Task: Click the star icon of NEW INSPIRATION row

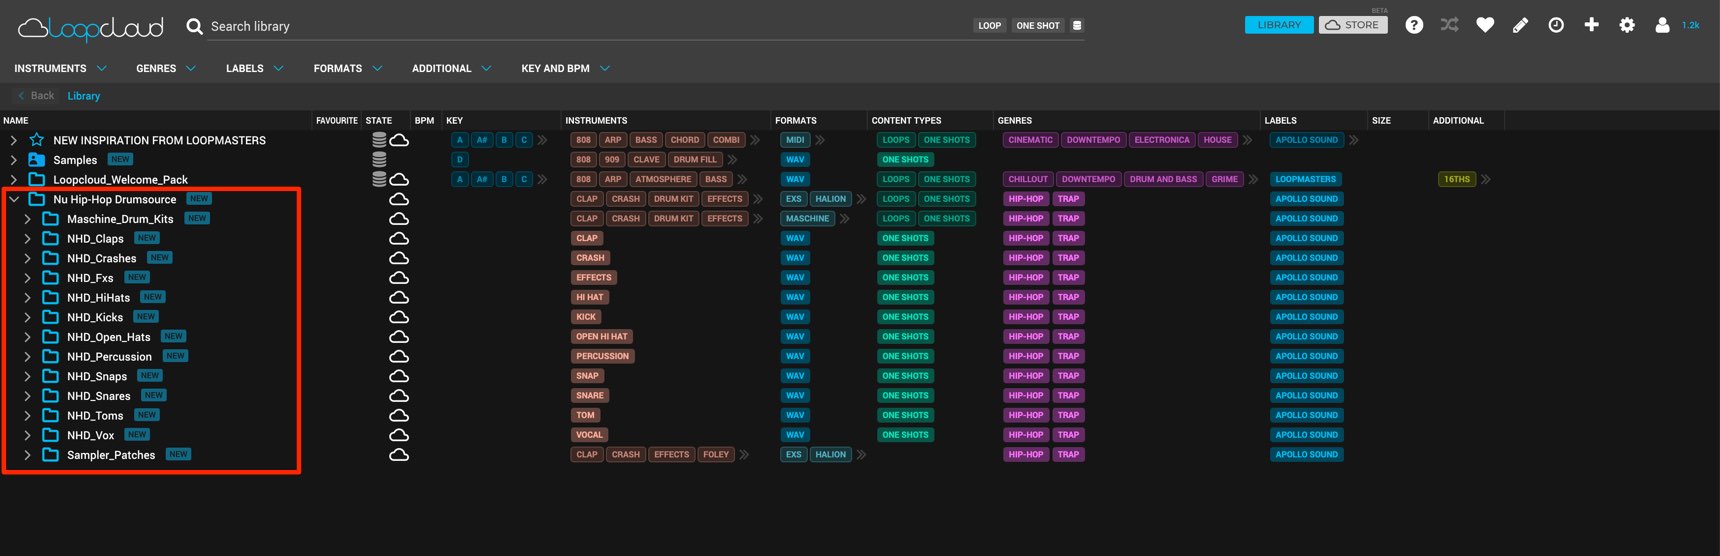Action: coord(37,140)
